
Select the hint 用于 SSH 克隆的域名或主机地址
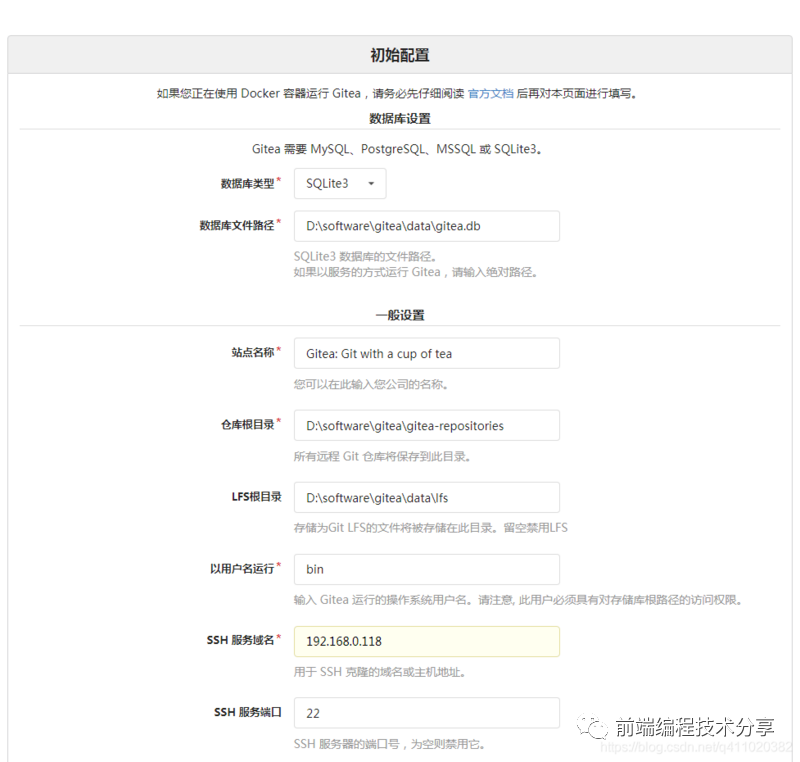point(379,672)
